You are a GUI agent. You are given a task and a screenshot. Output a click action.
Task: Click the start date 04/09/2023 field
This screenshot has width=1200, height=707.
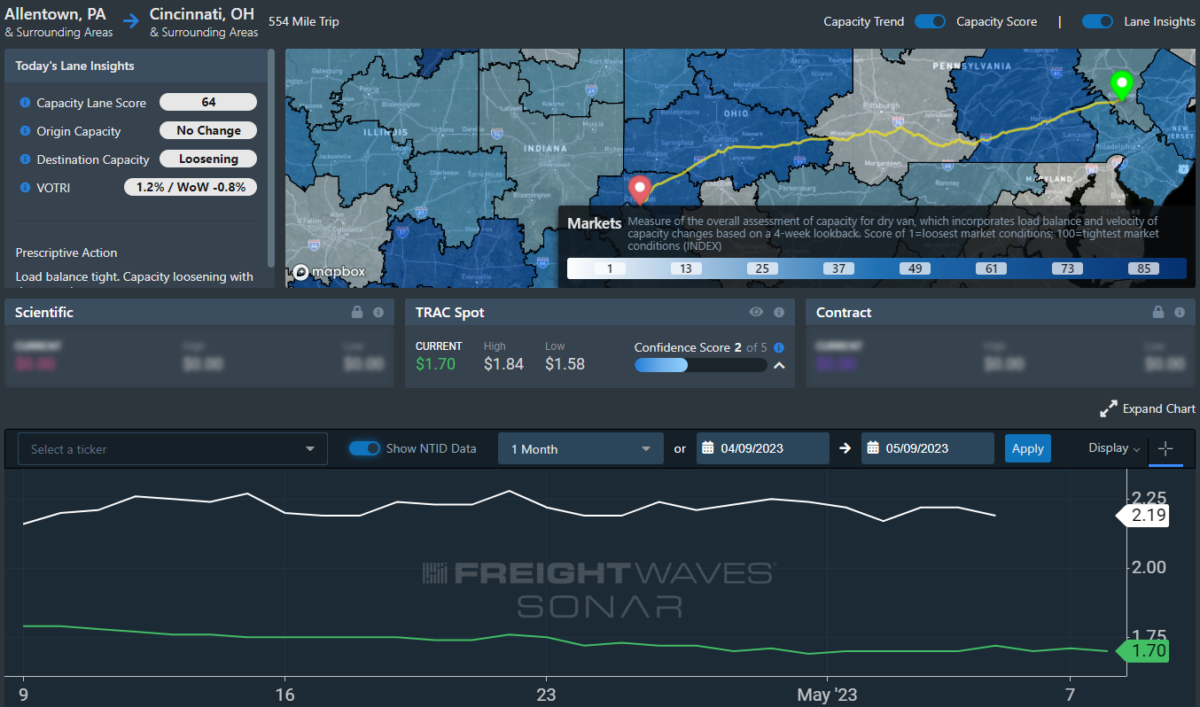(x=763, y=449)
